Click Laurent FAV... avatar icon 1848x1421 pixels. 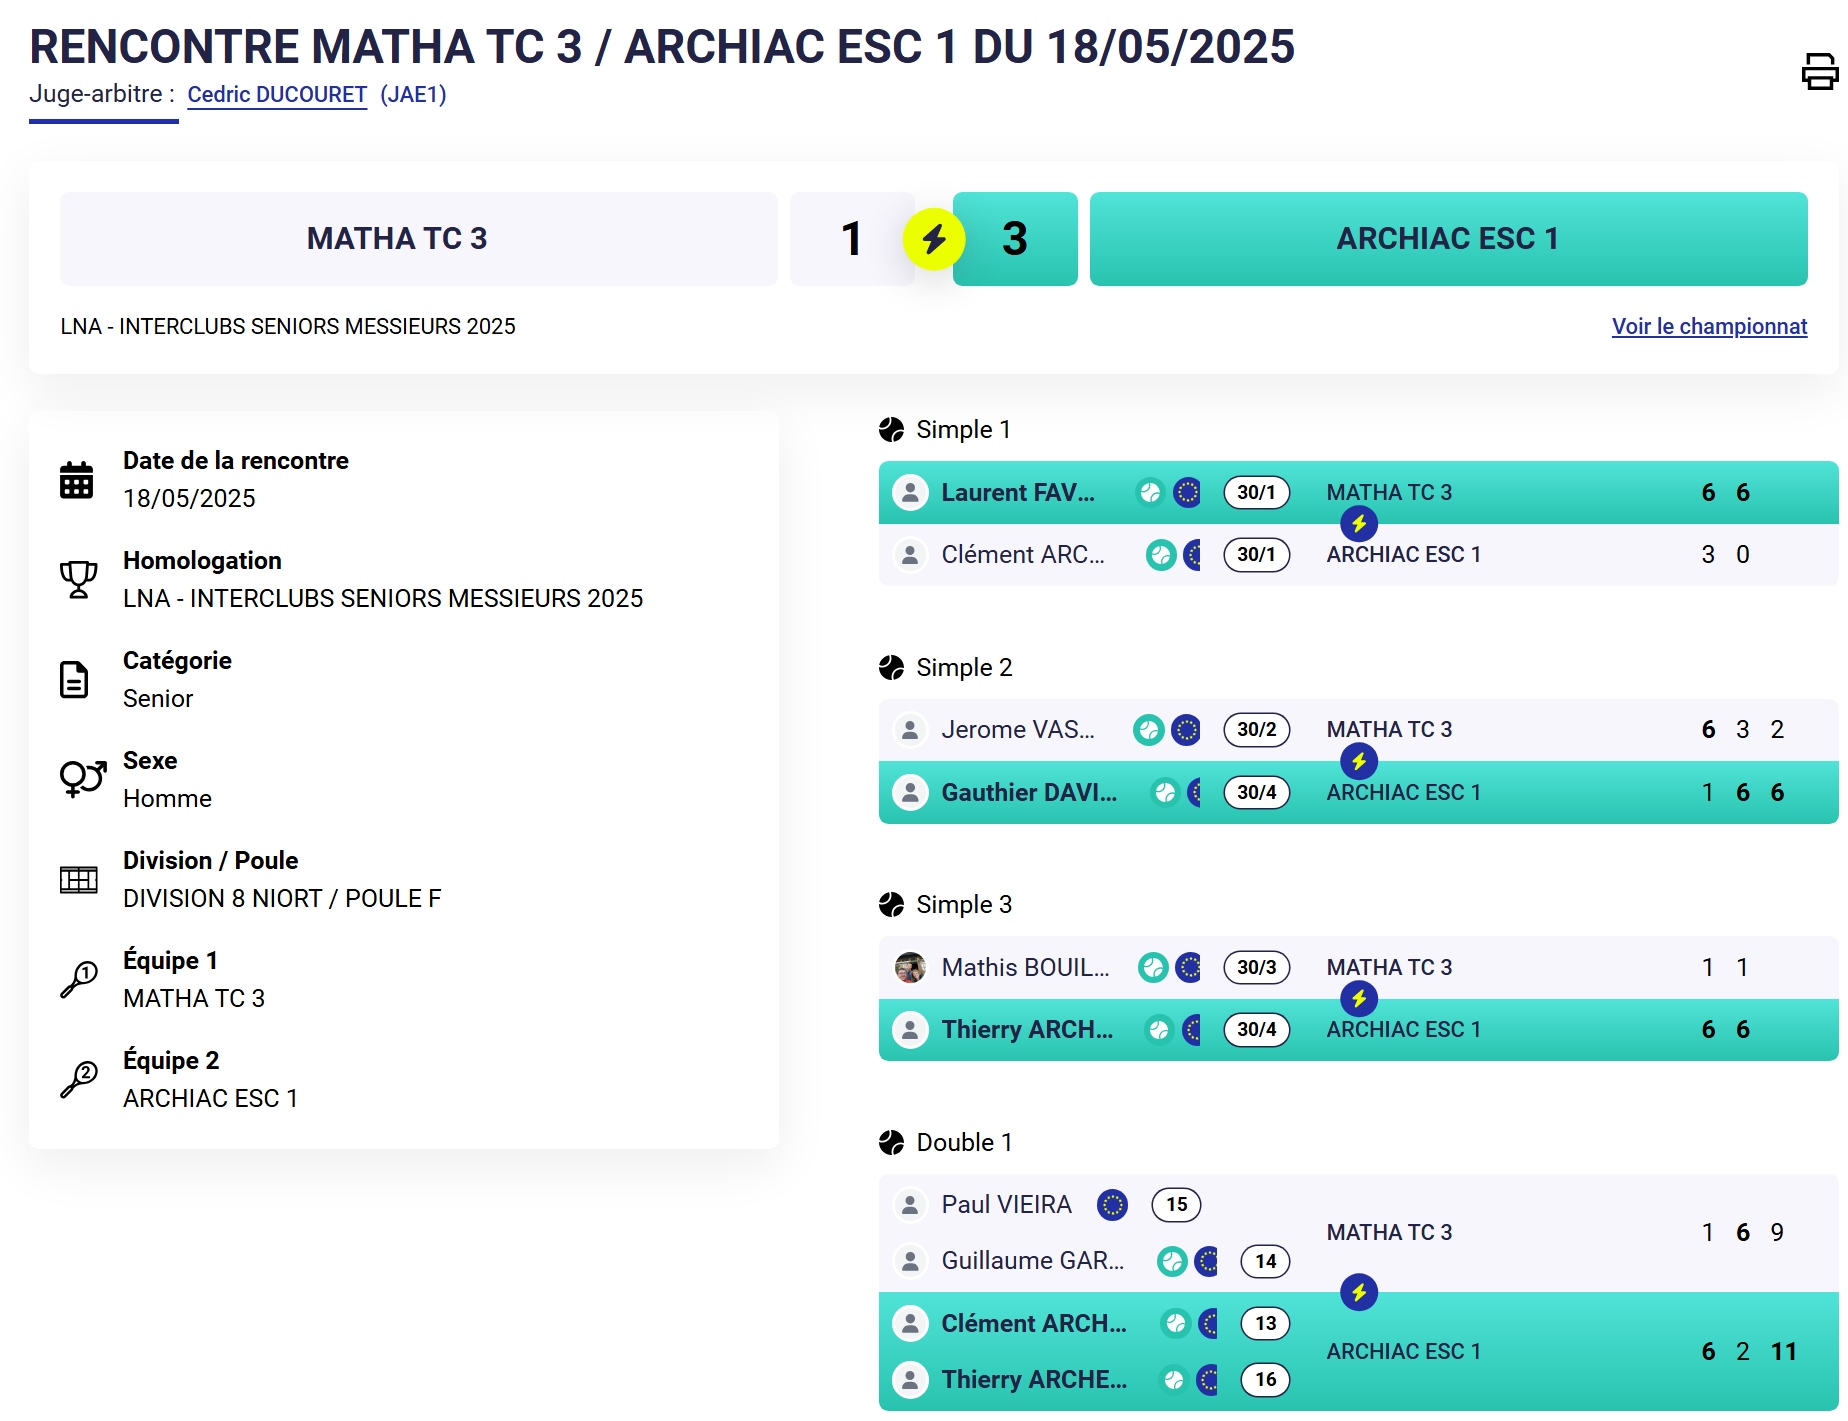tap(910, 492)
